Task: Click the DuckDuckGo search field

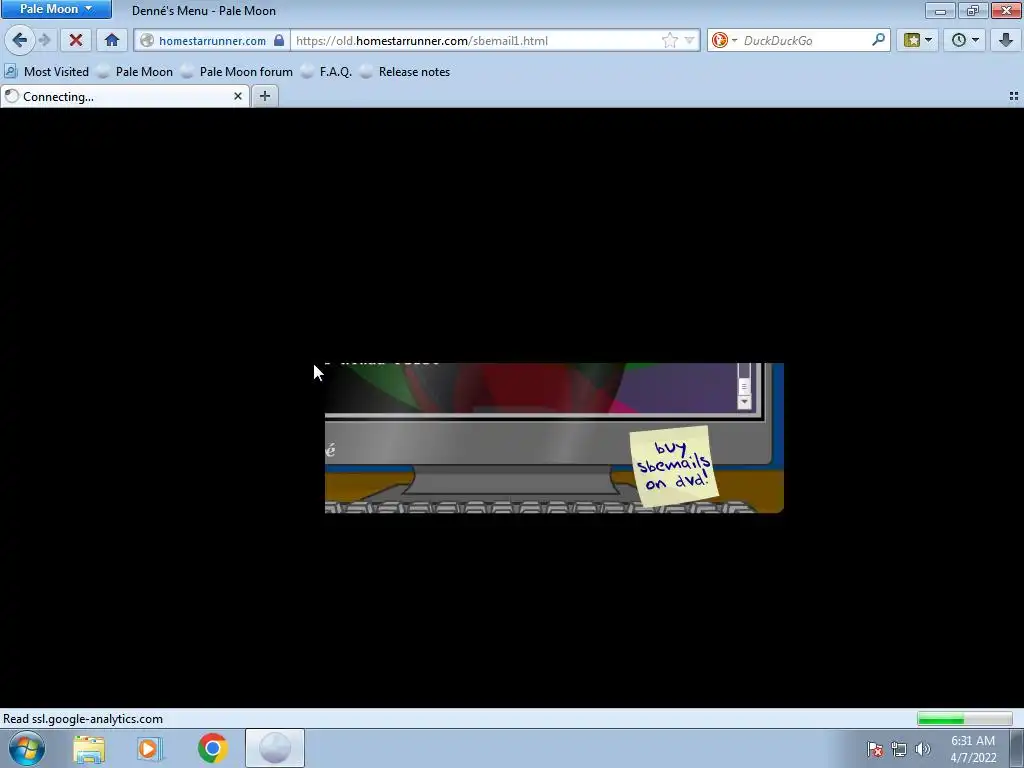Action: [x=805, y=40]
